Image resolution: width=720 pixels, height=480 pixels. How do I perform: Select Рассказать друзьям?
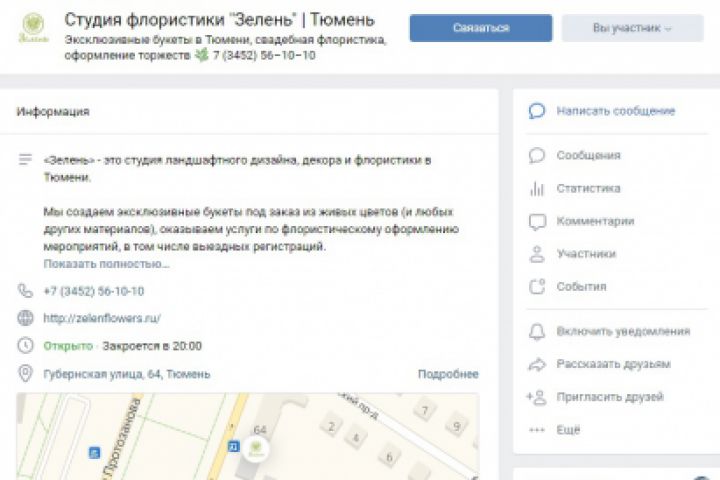(613, 364)
